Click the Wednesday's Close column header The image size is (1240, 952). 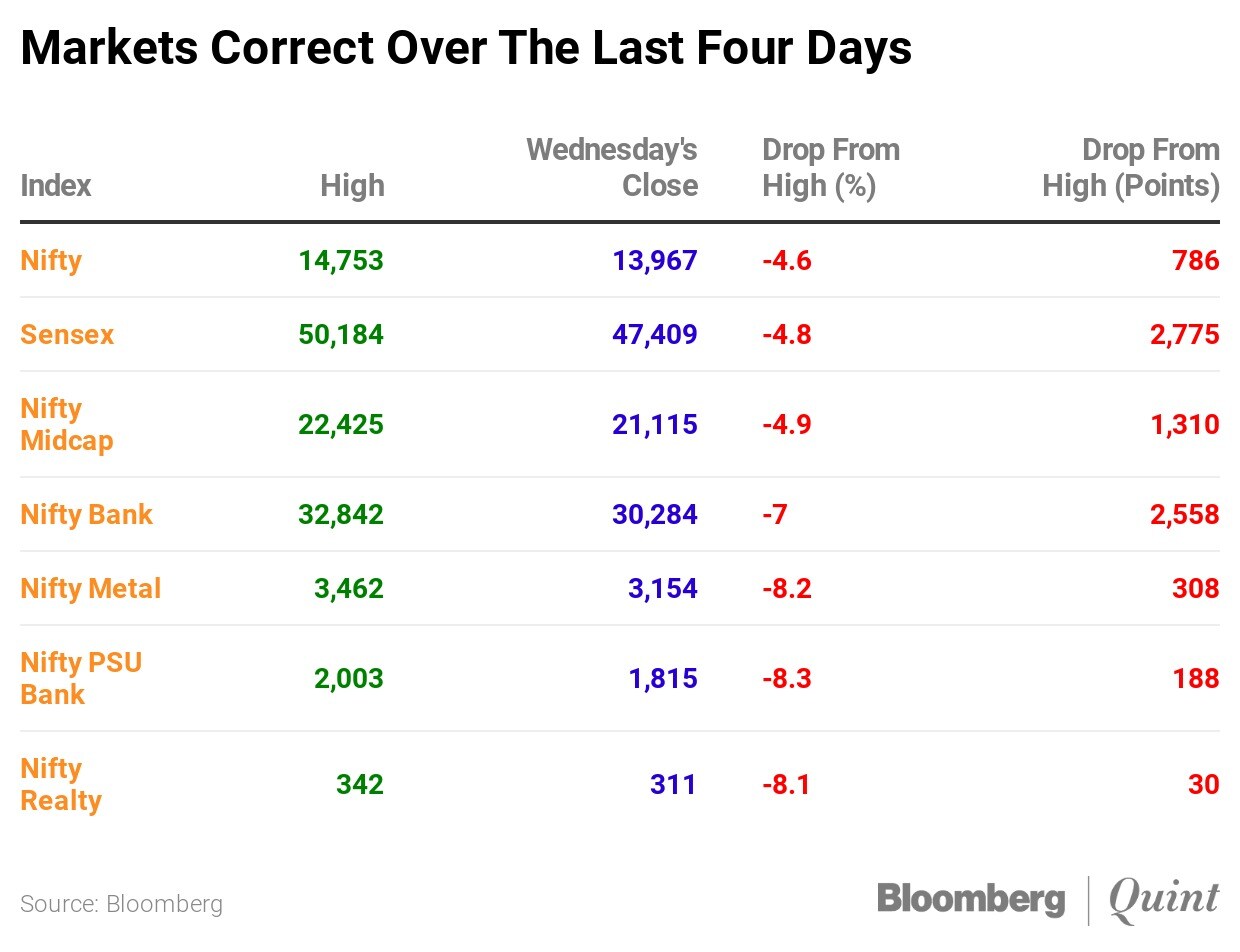pos(612,168)
